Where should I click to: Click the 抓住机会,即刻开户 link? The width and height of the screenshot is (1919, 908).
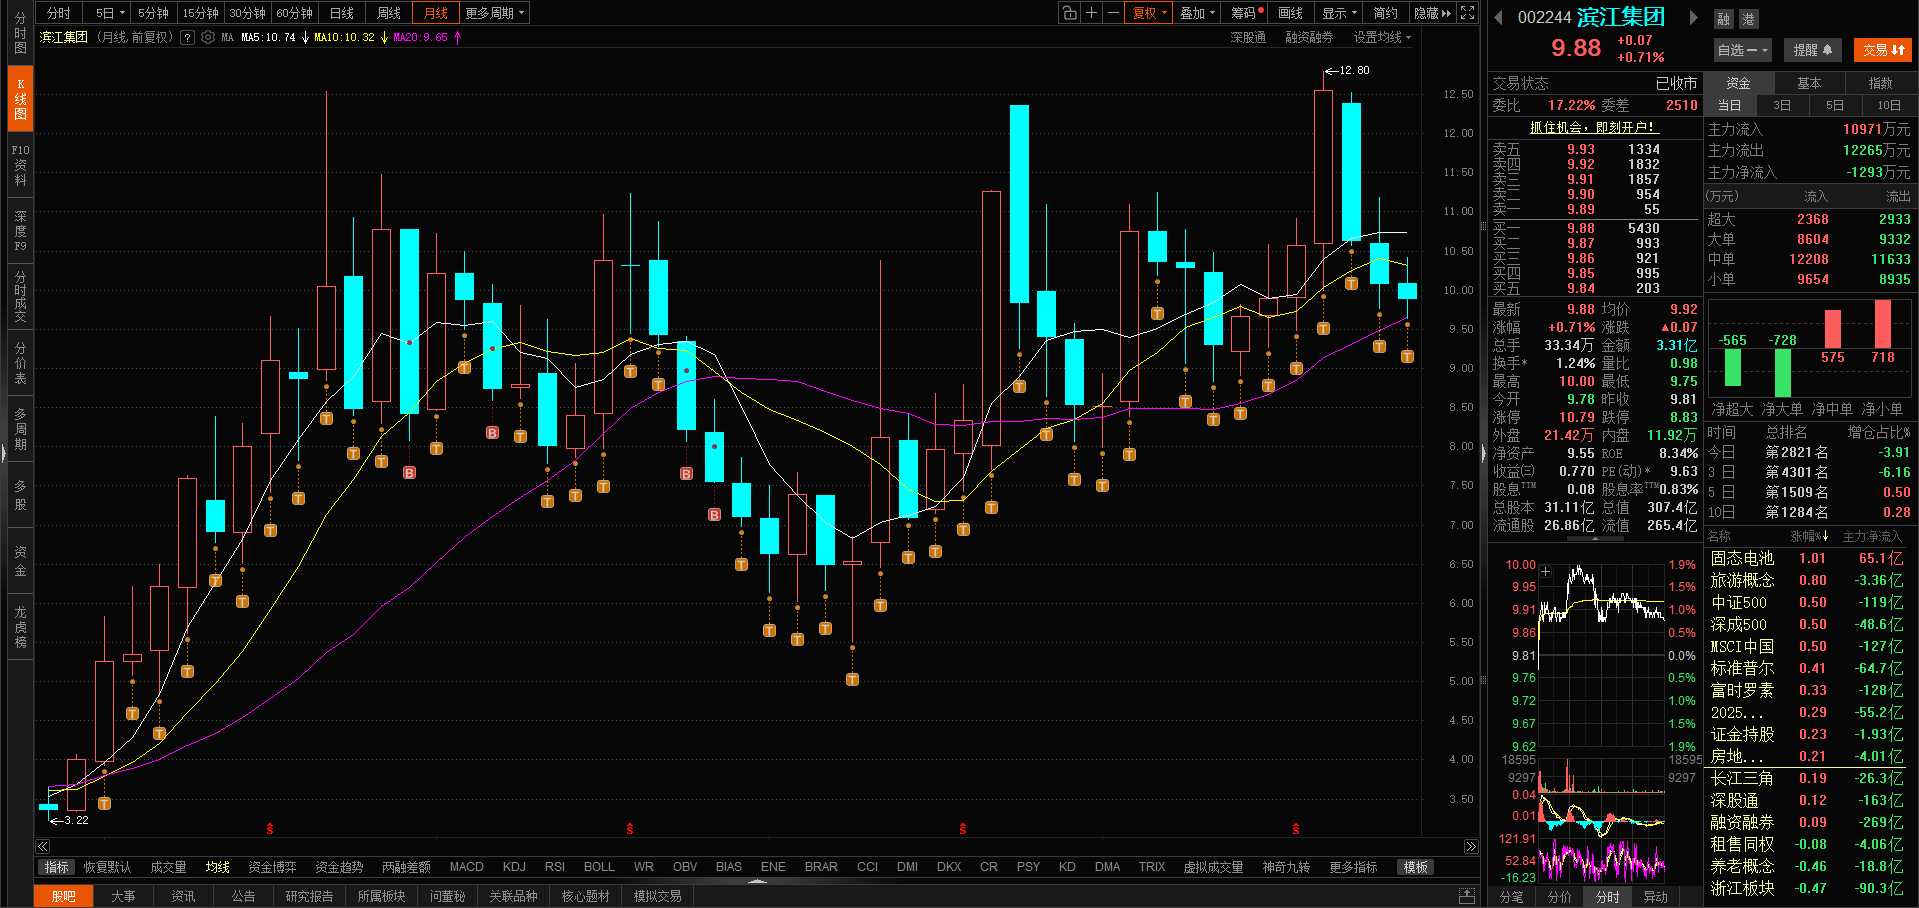(1593, 127)
